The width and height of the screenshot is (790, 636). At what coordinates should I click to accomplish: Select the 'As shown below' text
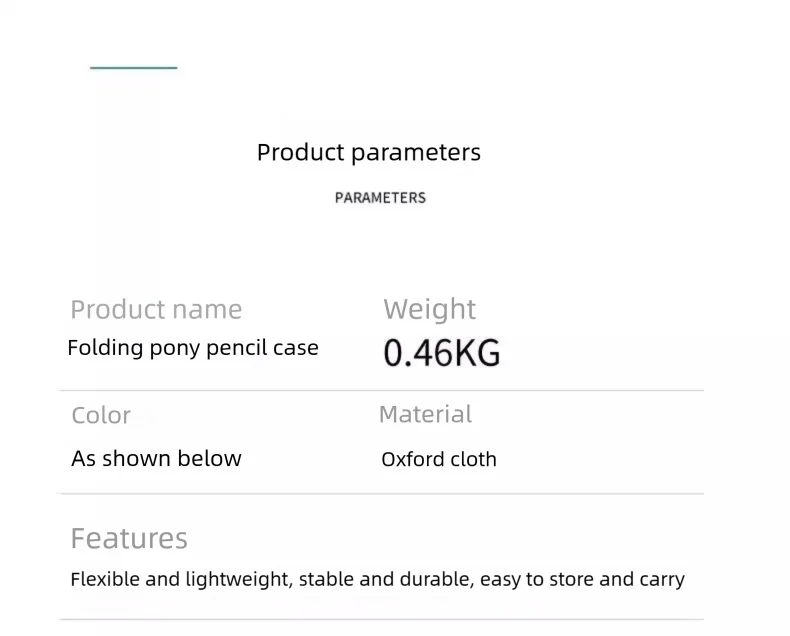click(156, 459)
